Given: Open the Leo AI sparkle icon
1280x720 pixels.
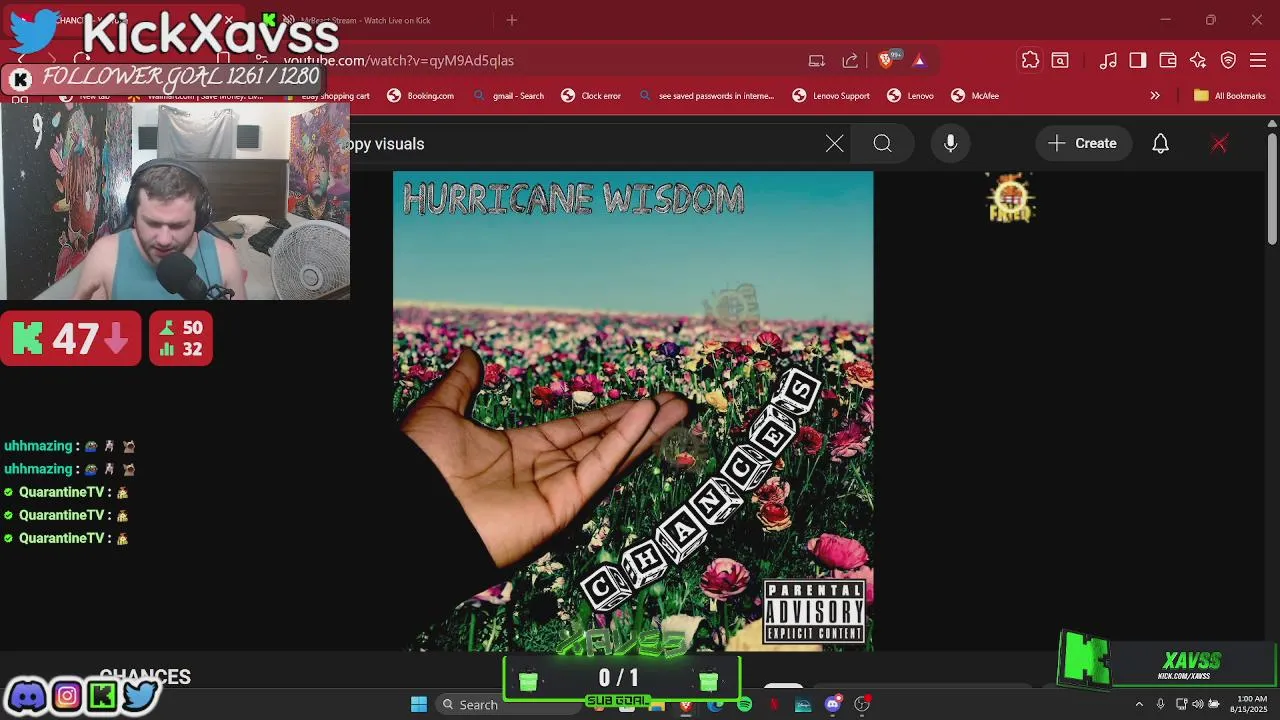Looking at the screenshot, I should tap(1198, 61).
